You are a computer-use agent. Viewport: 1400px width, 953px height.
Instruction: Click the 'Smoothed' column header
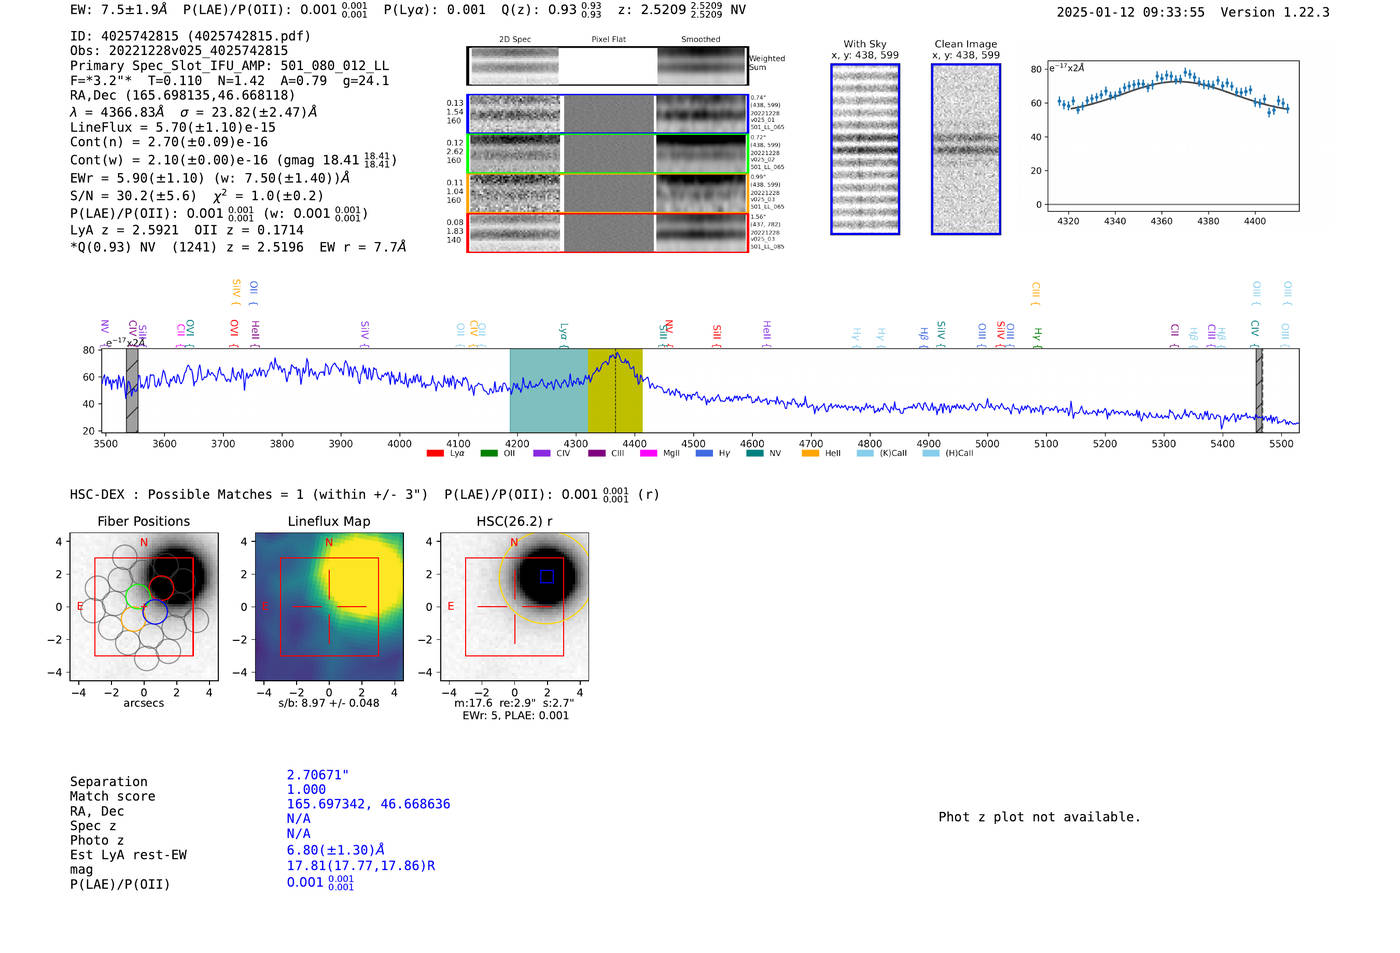pos(701,39)
